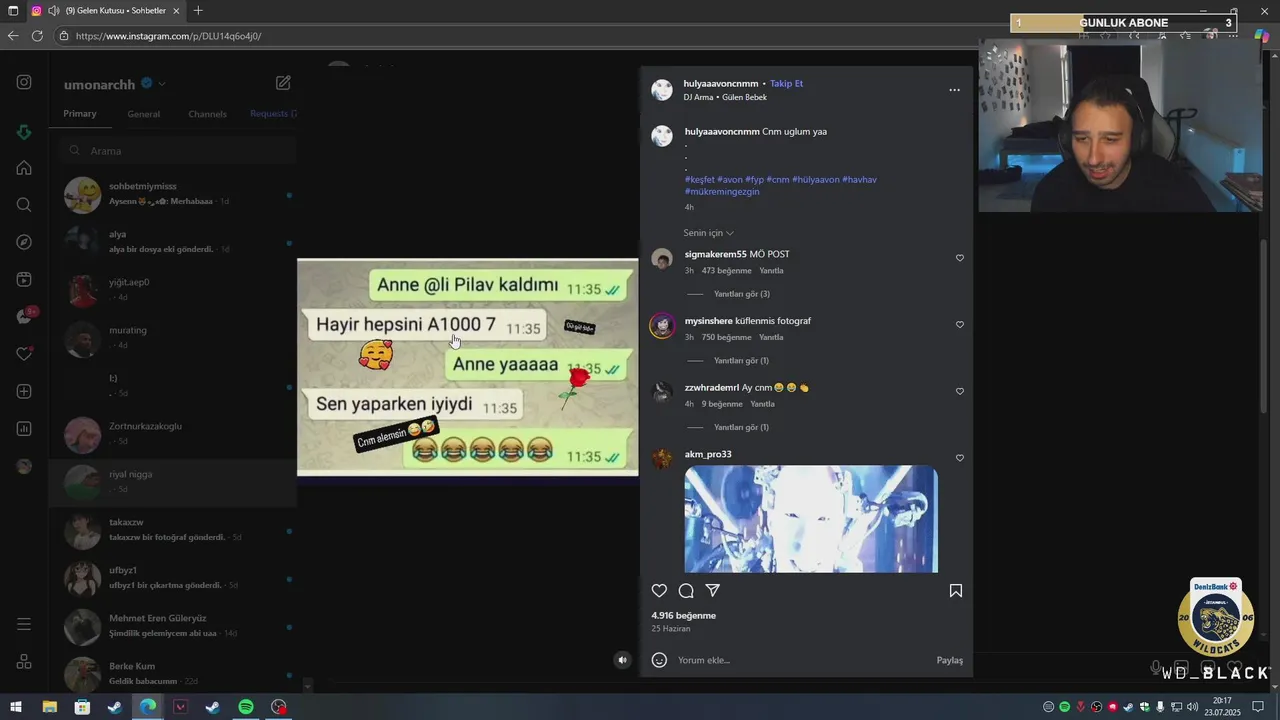Click the Create plus icon

24,391
